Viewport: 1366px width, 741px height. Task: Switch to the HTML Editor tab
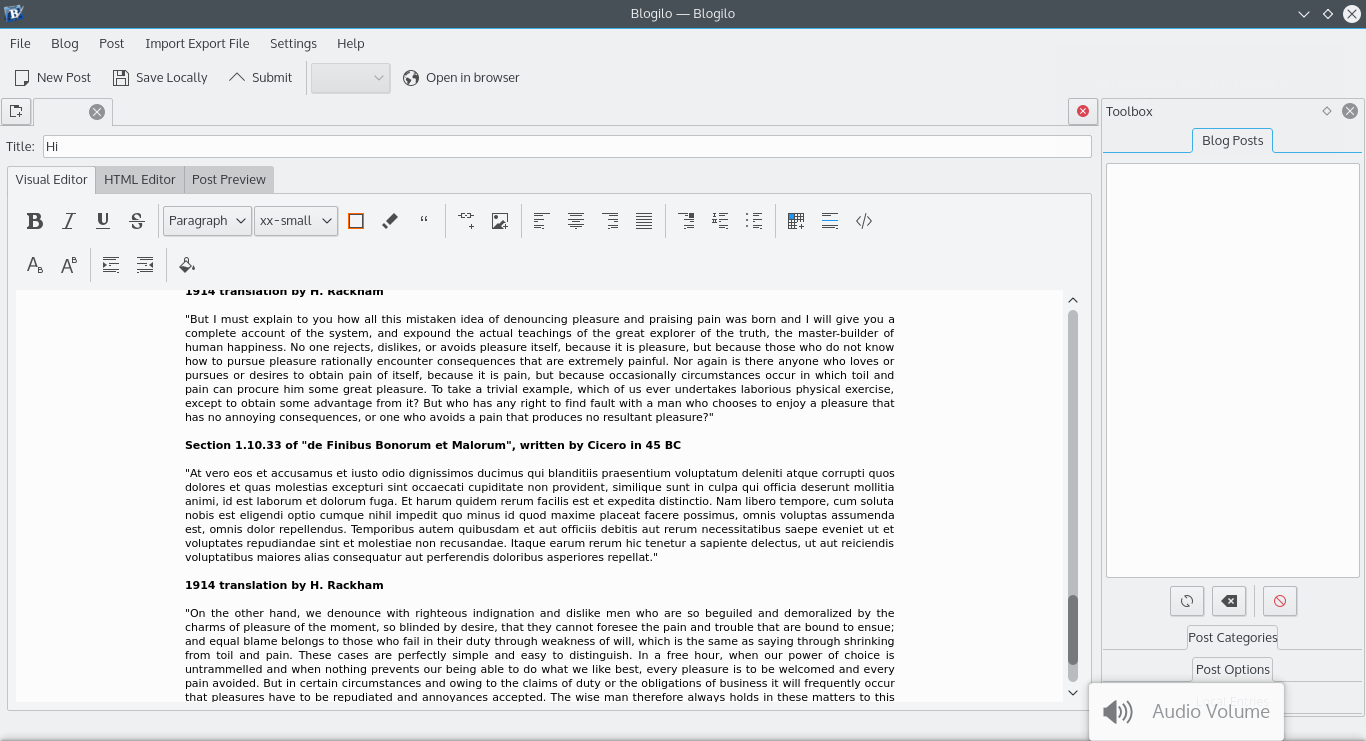[x=140, y=180]
